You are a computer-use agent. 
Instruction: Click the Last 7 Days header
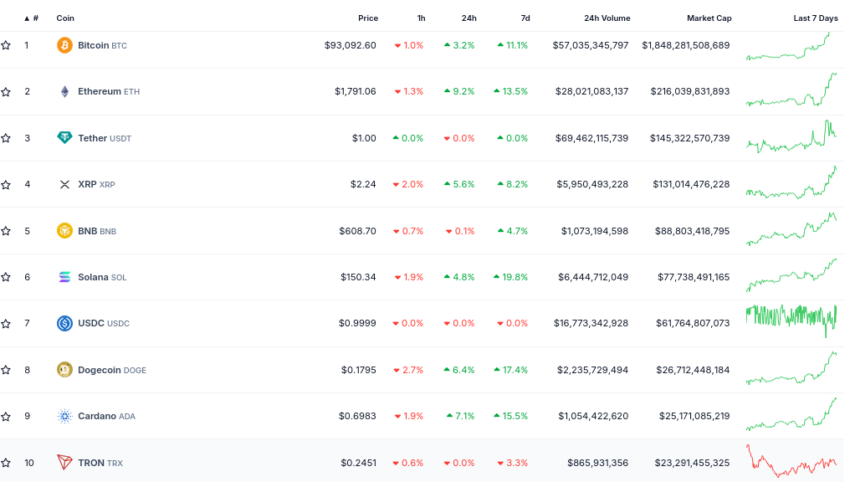[x=815, y=18]
